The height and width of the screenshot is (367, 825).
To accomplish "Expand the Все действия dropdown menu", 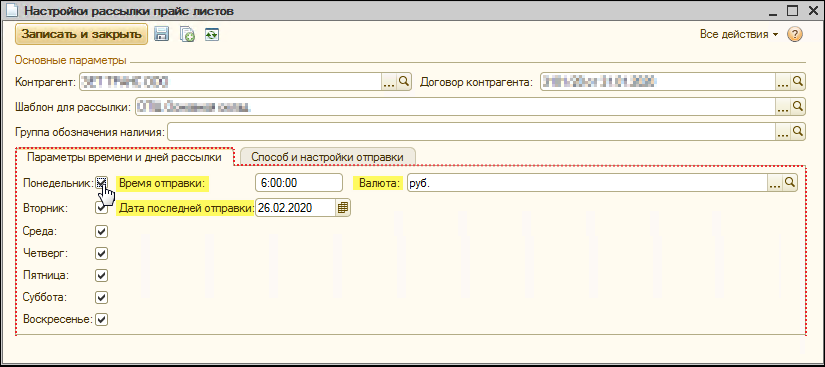I will click(739, 35).
